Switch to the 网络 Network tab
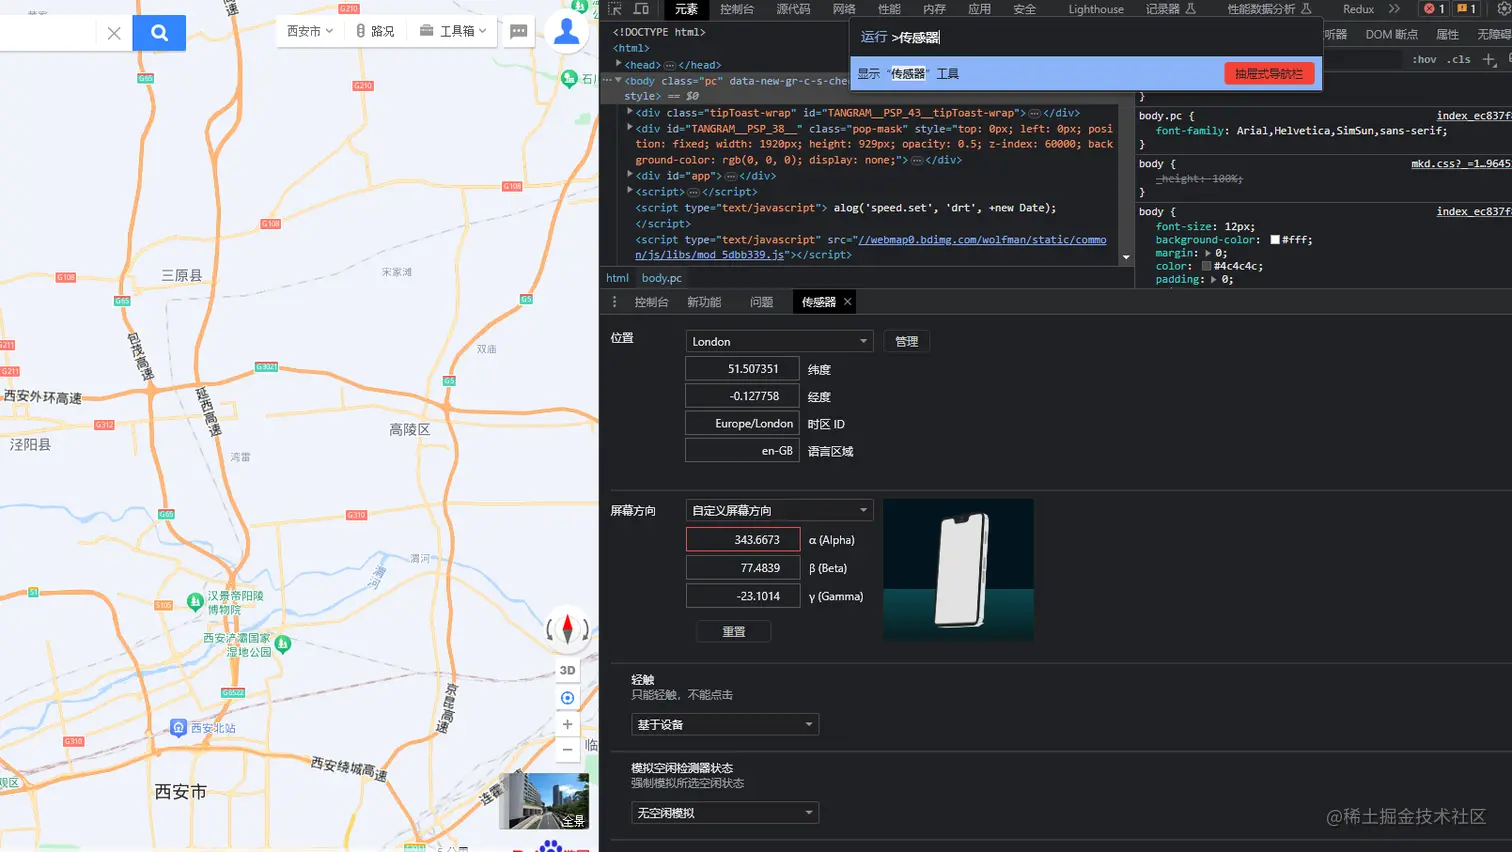 click(845, 10)
